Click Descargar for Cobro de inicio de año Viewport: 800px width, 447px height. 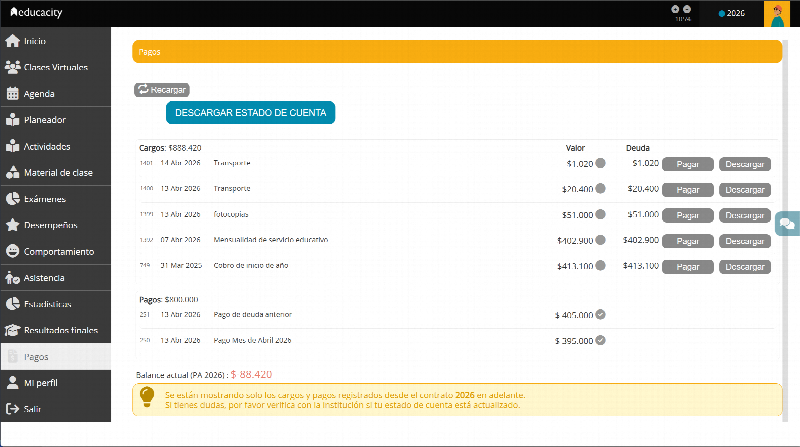744,267
